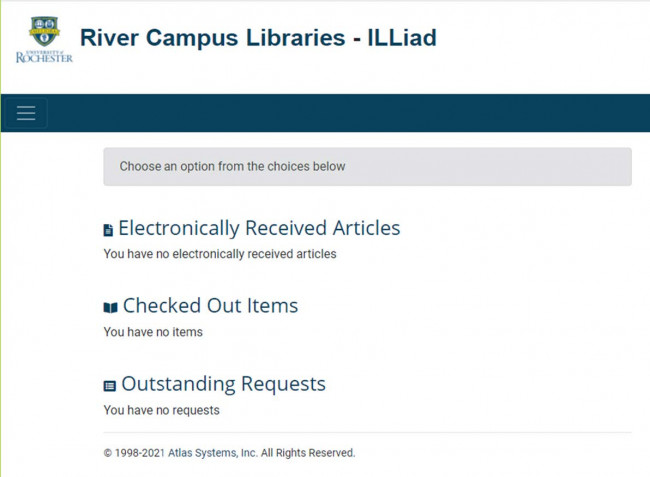Open the hamburger navigation menu
The image size is (650, 477).
pyautogui.click(x=26, y=113)
